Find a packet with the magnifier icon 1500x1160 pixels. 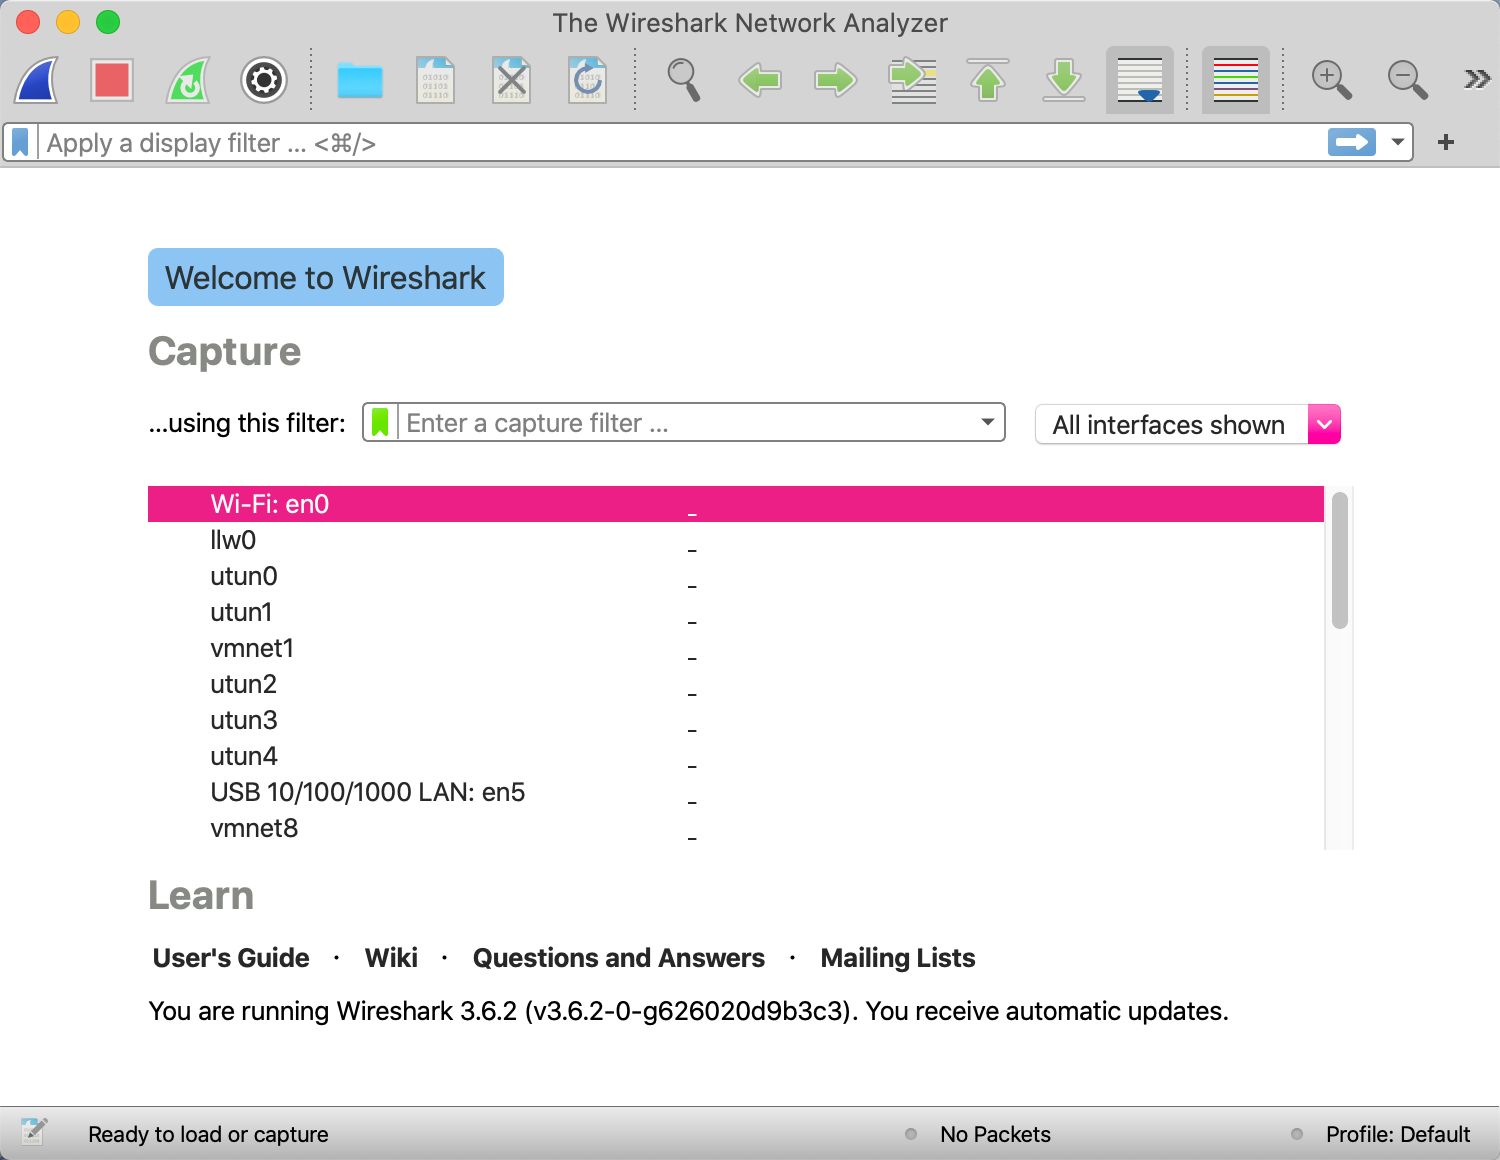[x=684, y=80]
